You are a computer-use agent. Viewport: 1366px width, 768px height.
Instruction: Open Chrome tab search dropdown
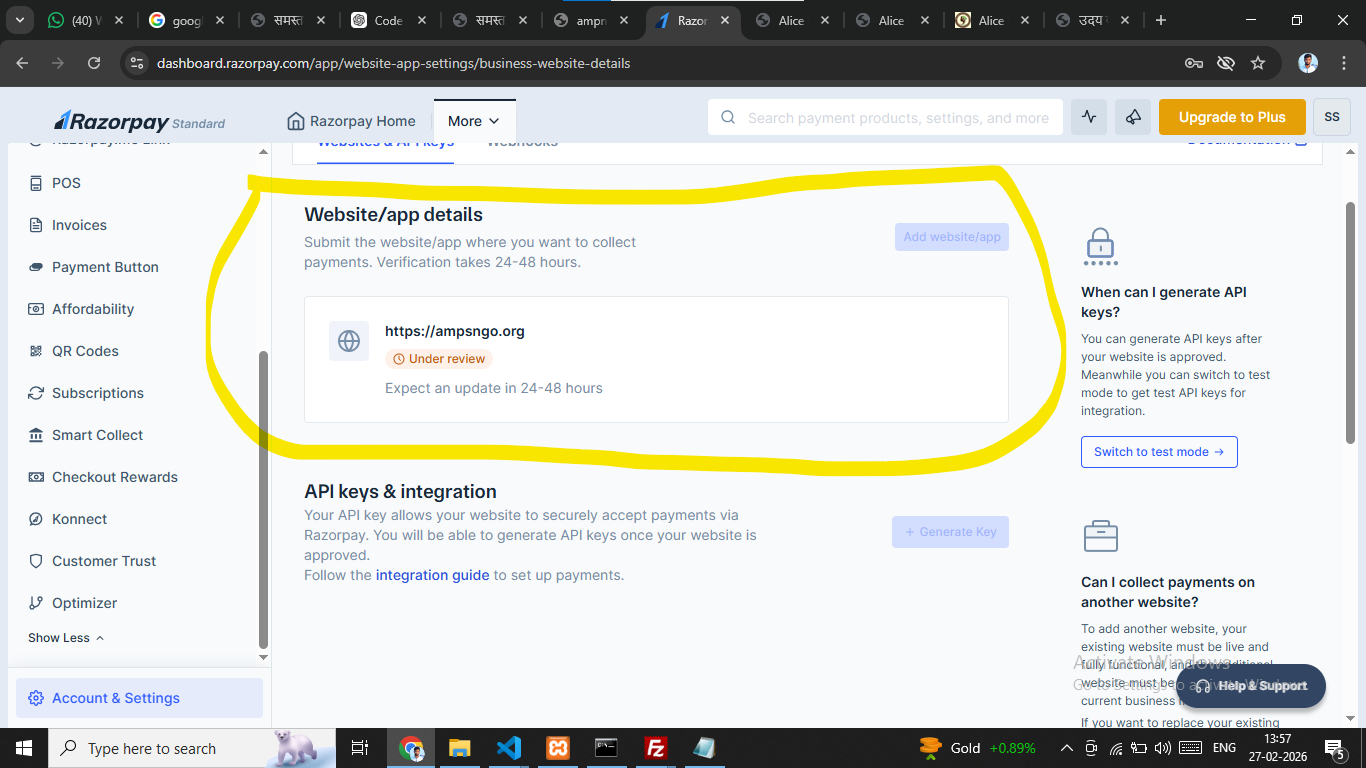click(21, 20)
